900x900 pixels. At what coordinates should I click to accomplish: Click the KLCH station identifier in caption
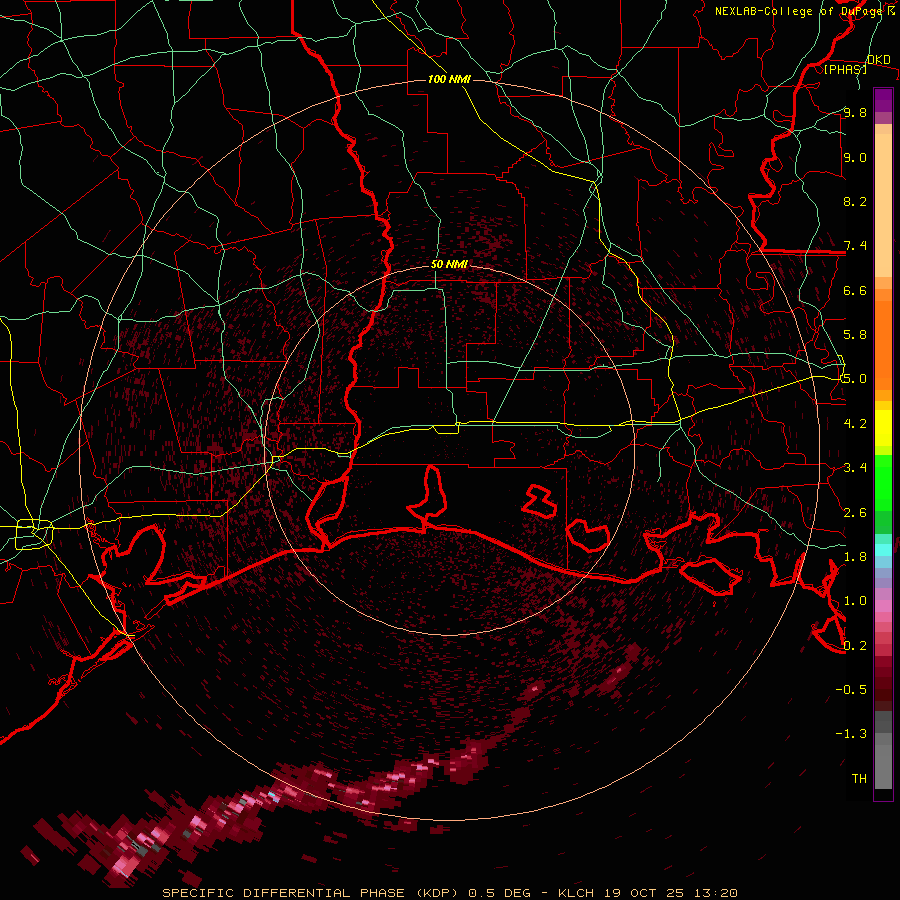tap(577, 893)
